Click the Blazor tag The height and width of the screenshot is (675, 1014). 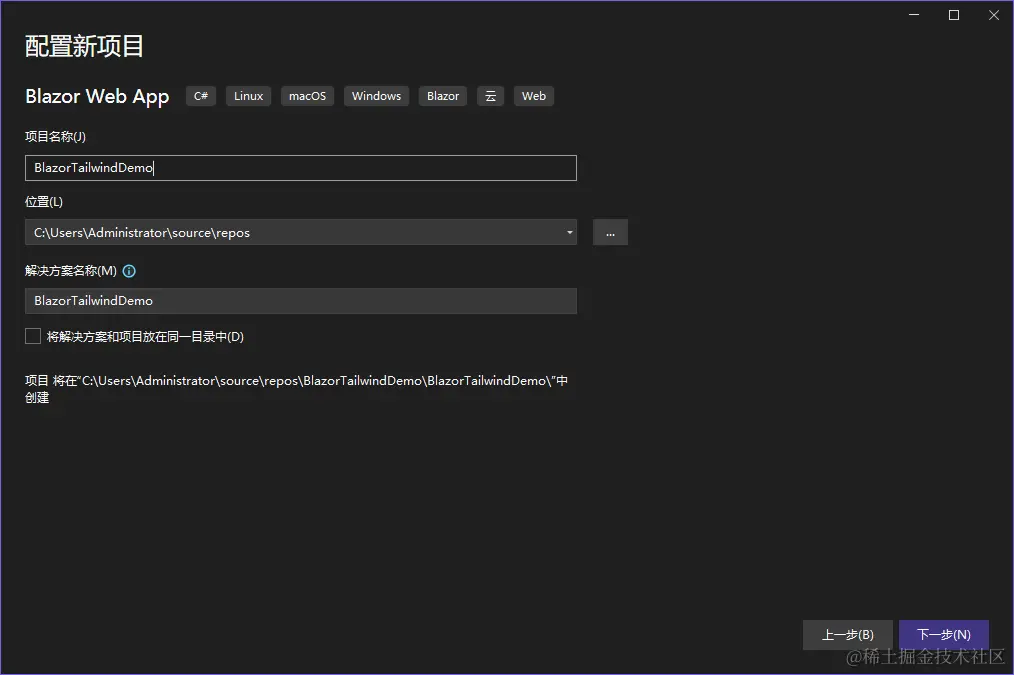(x=443, y=96)
